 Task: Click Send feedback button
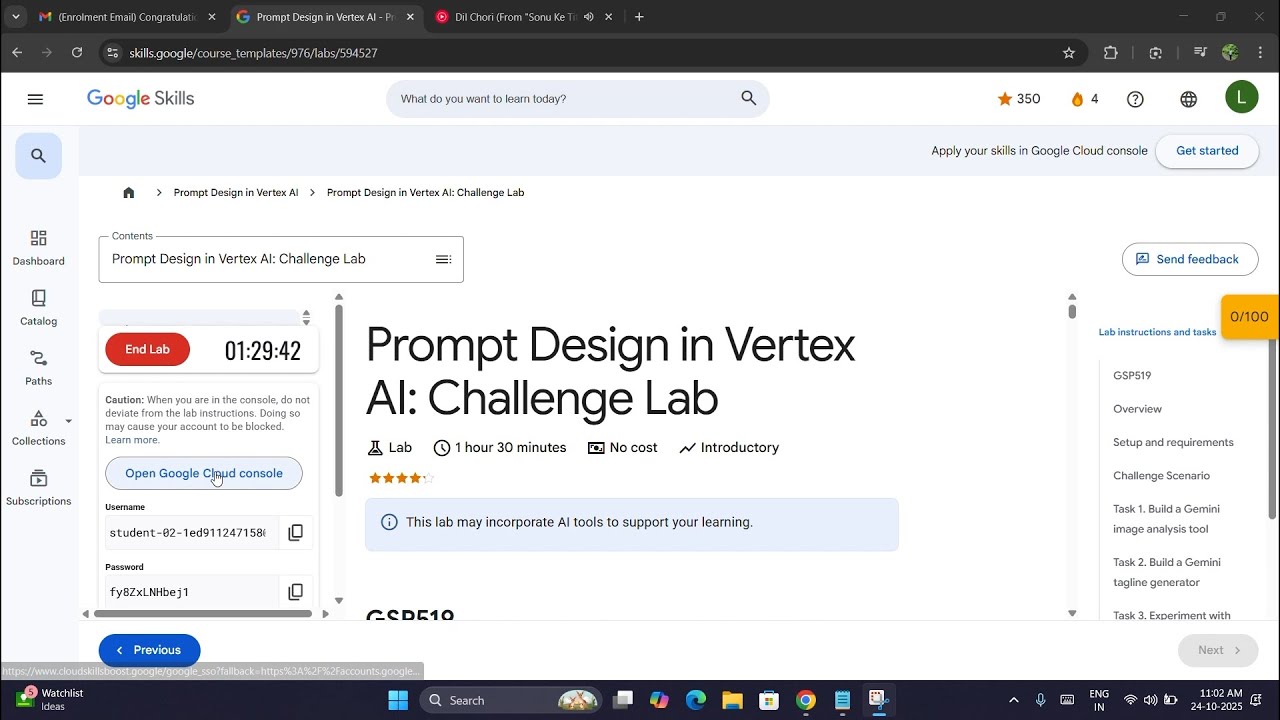coord(1190,259)
